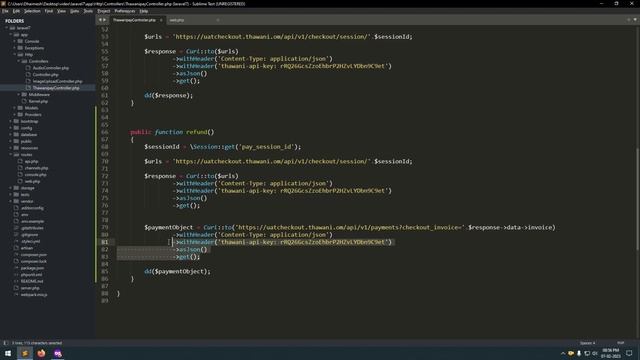Expand the resources folder

click(x=11, y=148)
